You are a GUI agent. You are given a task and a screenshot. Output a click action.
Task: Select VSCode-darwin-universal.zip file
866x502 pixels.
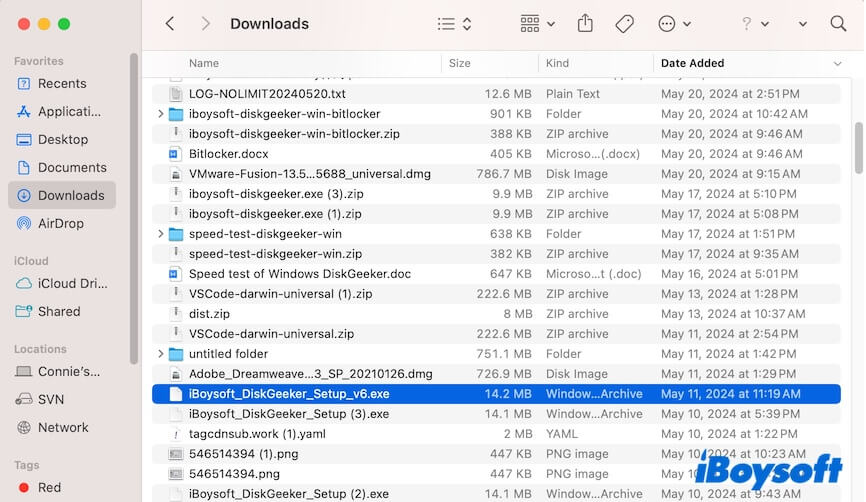[496, 334]
